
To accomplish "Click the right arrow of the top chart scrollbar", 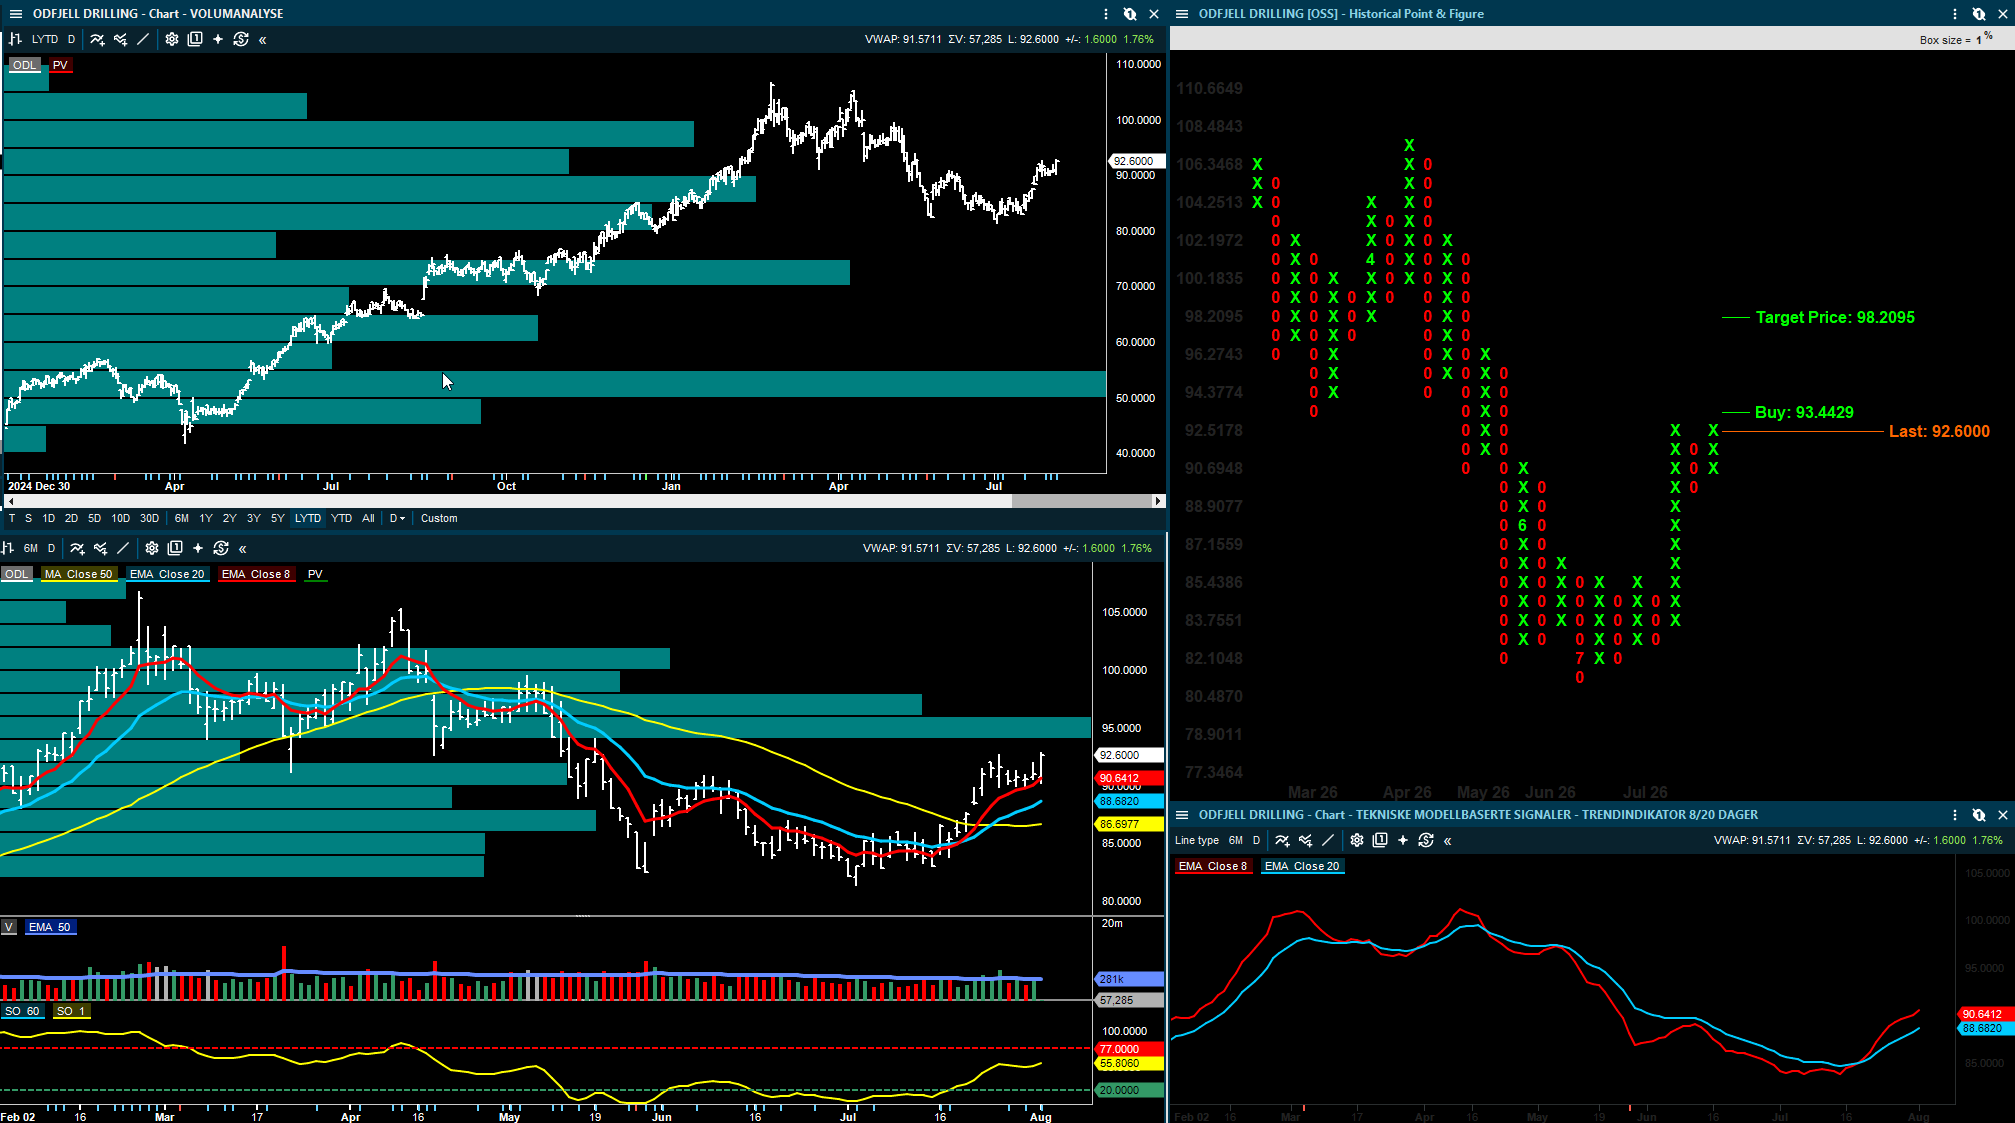I will (x=1158, y=501).
